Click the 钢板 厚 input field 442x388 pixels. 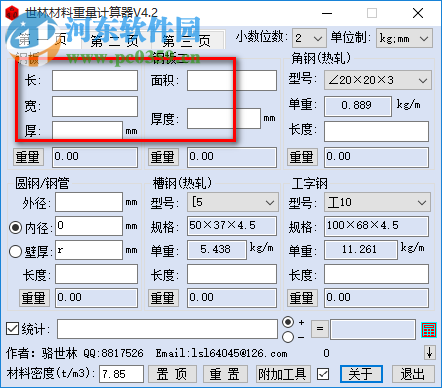click(87, 130)
